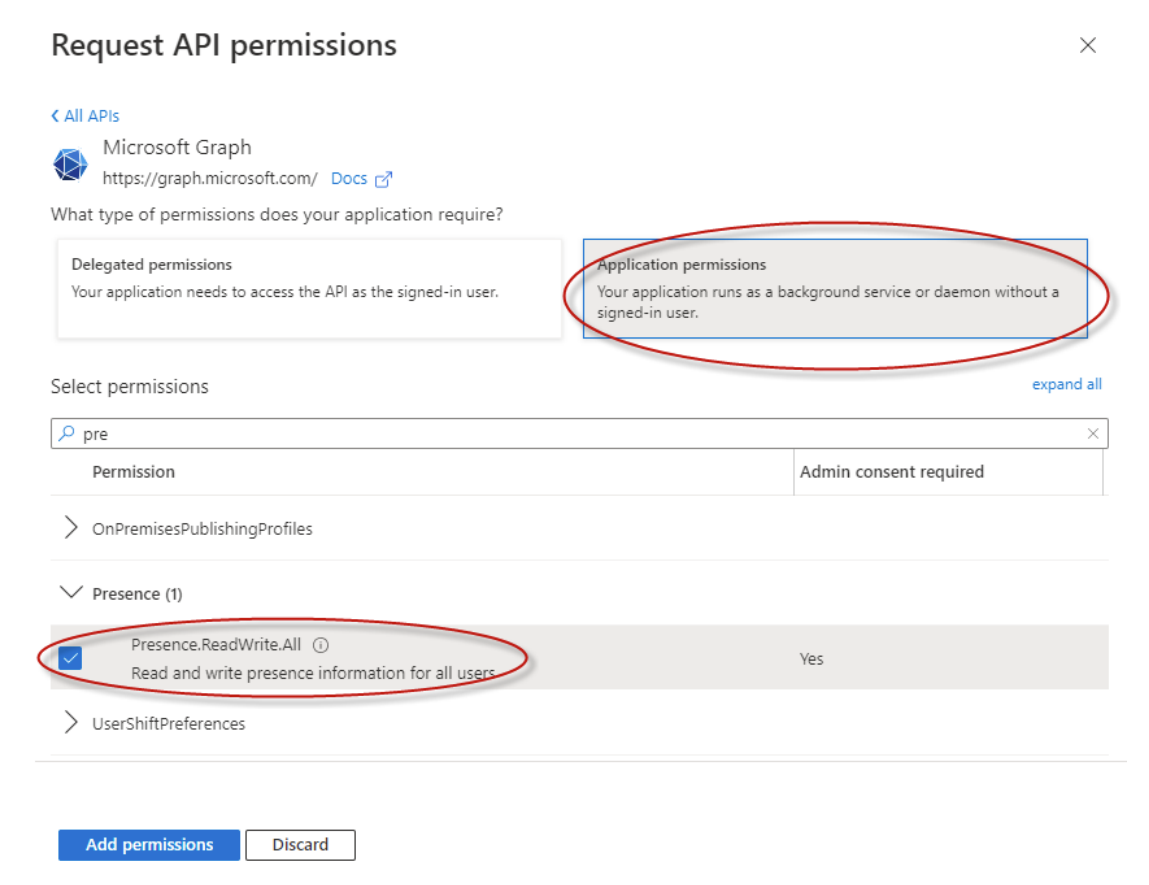Click the external link icon beside Docs

tap(383, 179)
